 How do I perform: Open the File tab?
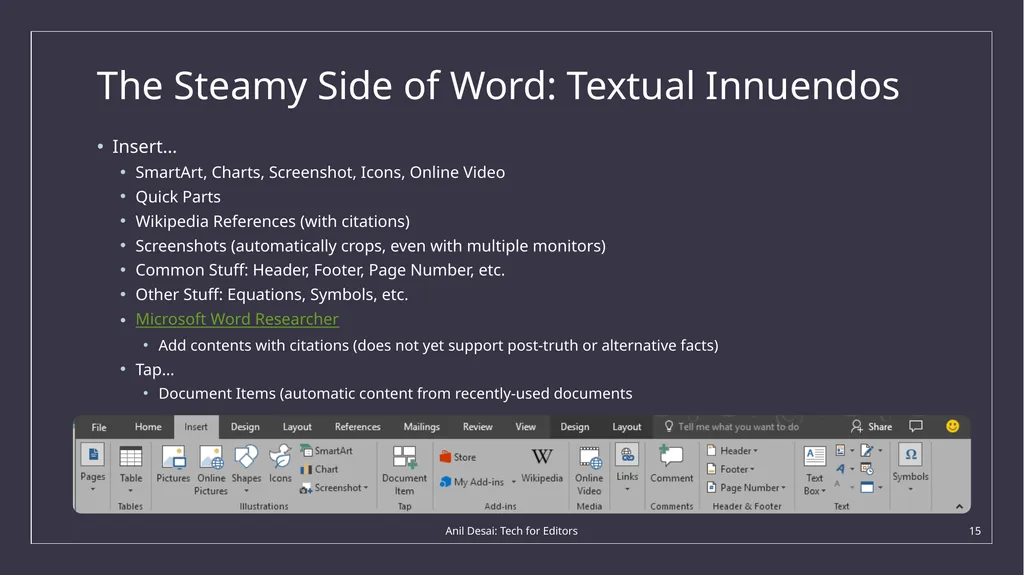click(99, 427)
